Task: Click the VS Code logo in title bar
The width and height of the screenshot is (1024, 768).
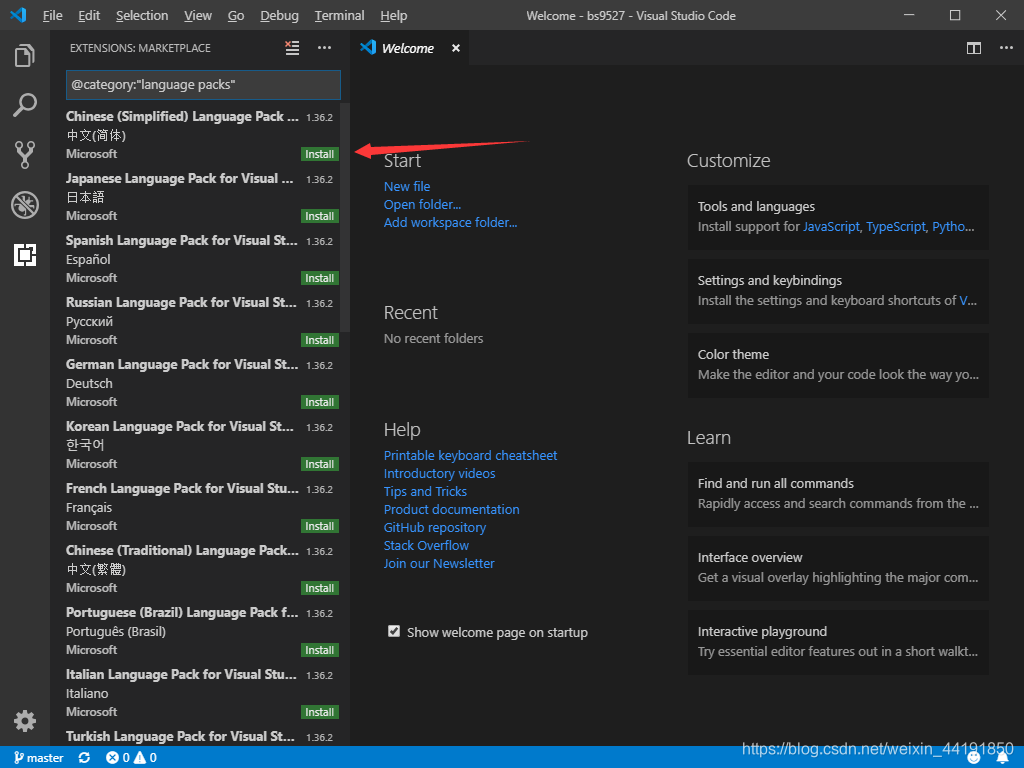Action: pos(18,15)
